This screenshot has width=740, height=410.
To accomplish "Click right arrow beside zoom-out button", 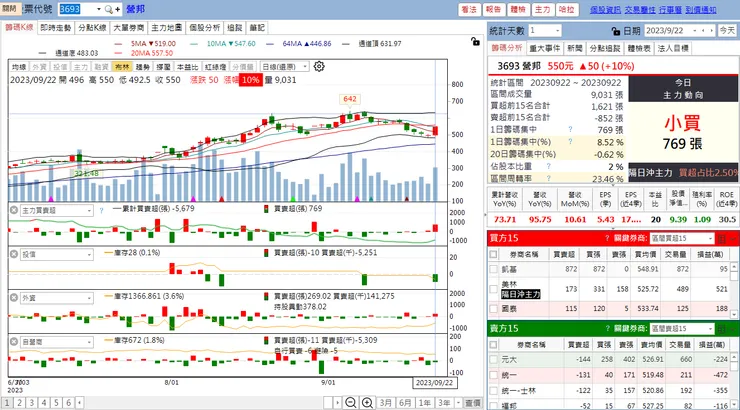I will [x=337, y=402].
